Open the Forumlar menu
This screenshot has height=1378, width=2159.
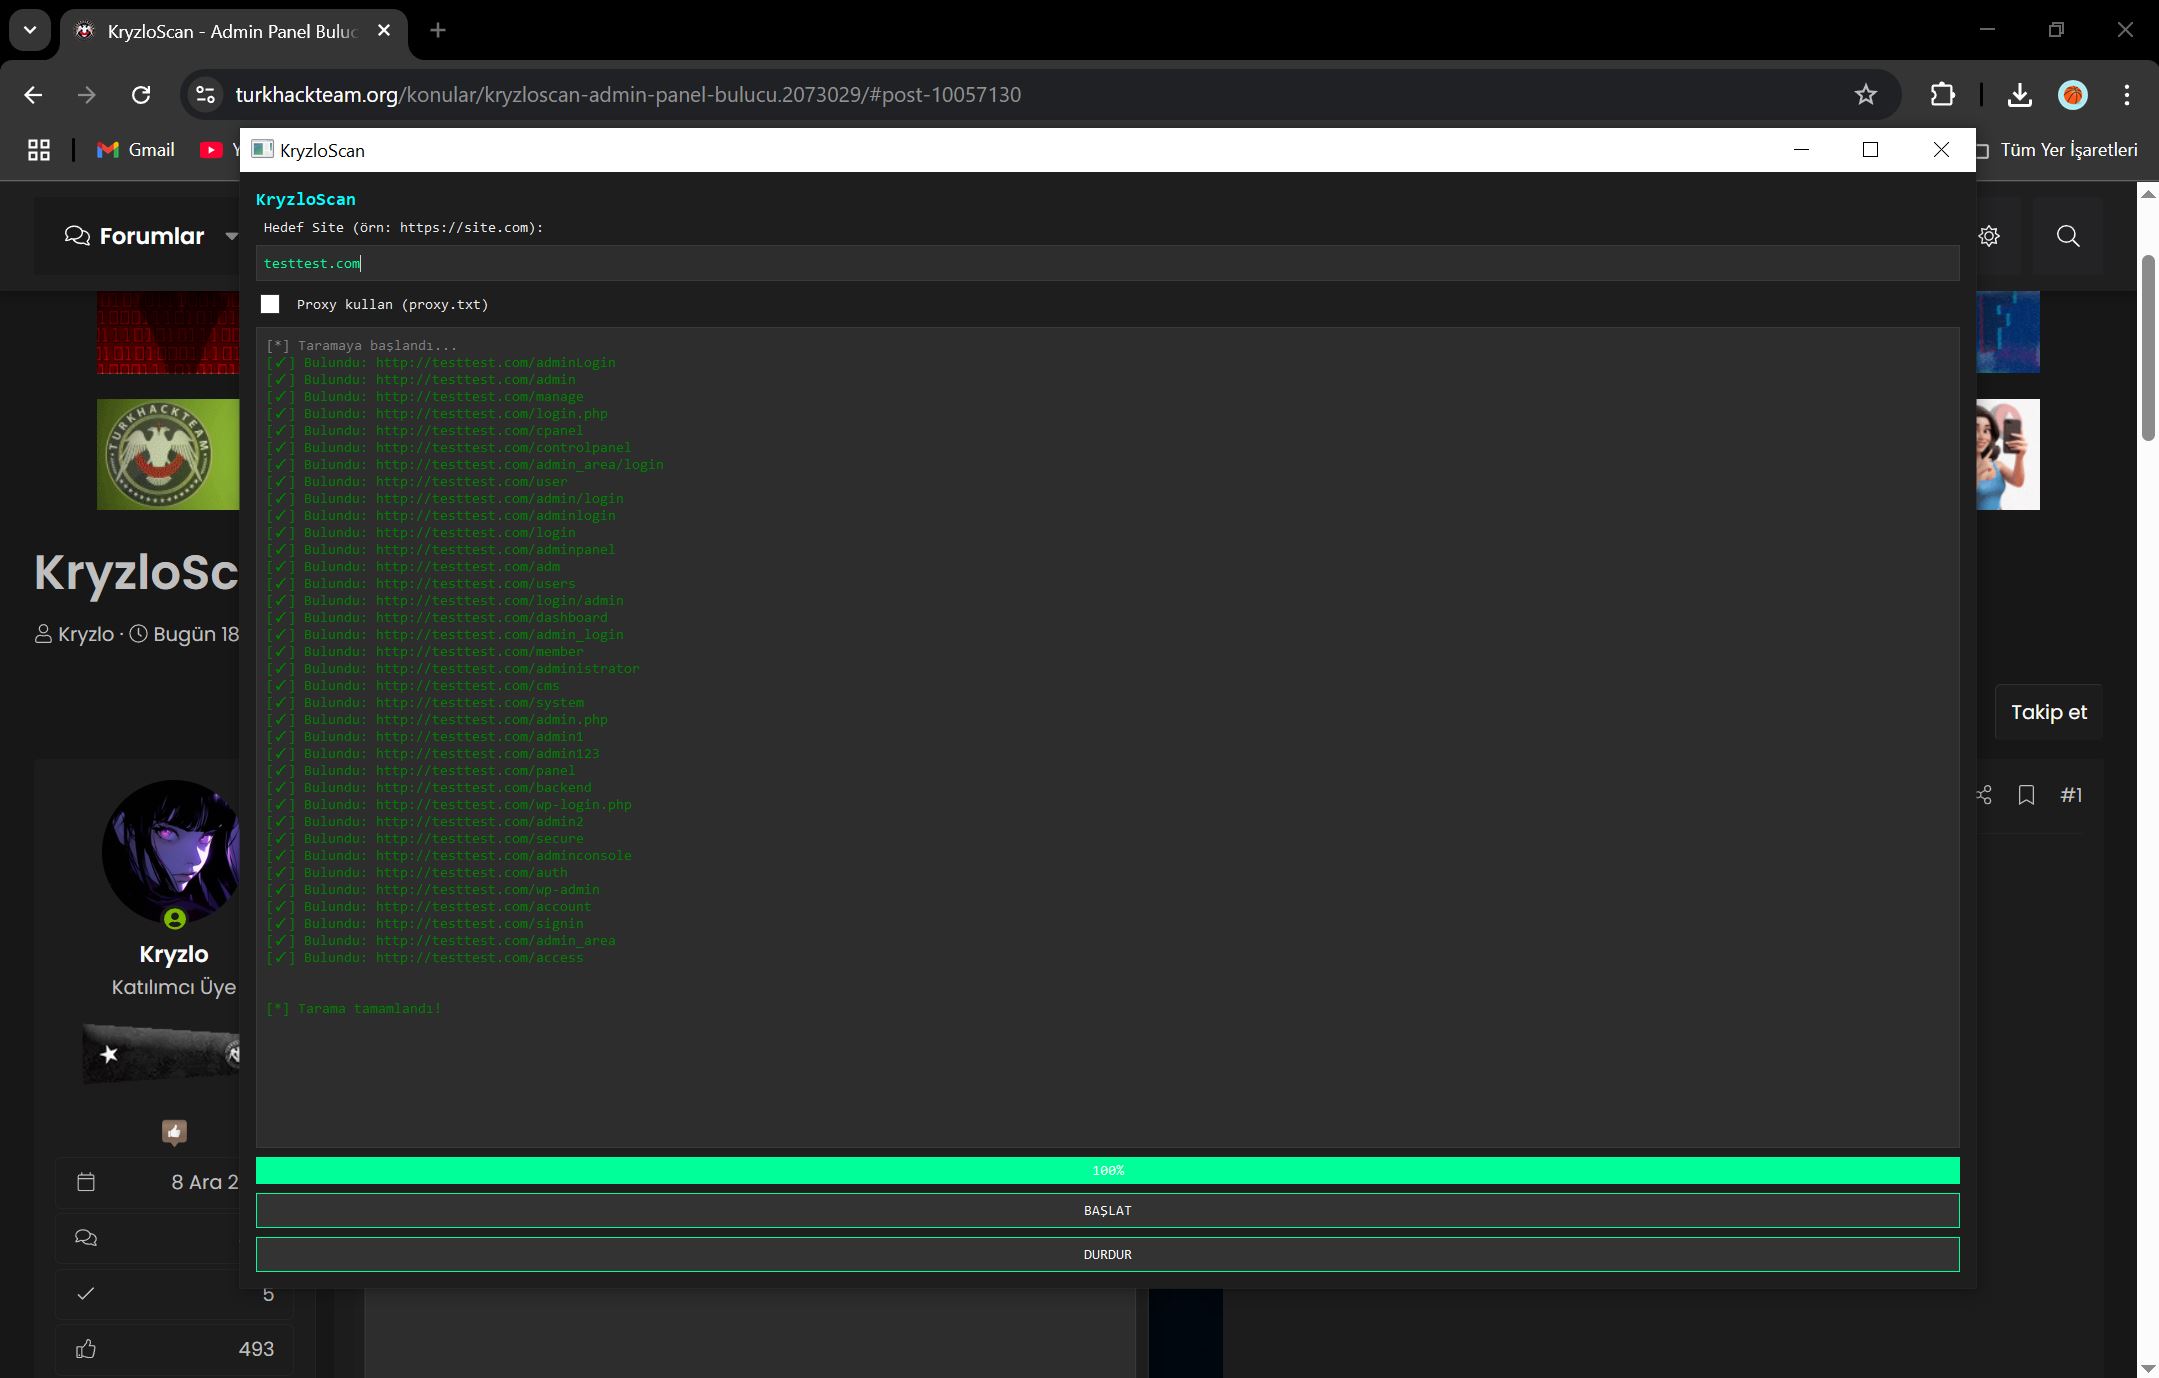pos(136,236)
